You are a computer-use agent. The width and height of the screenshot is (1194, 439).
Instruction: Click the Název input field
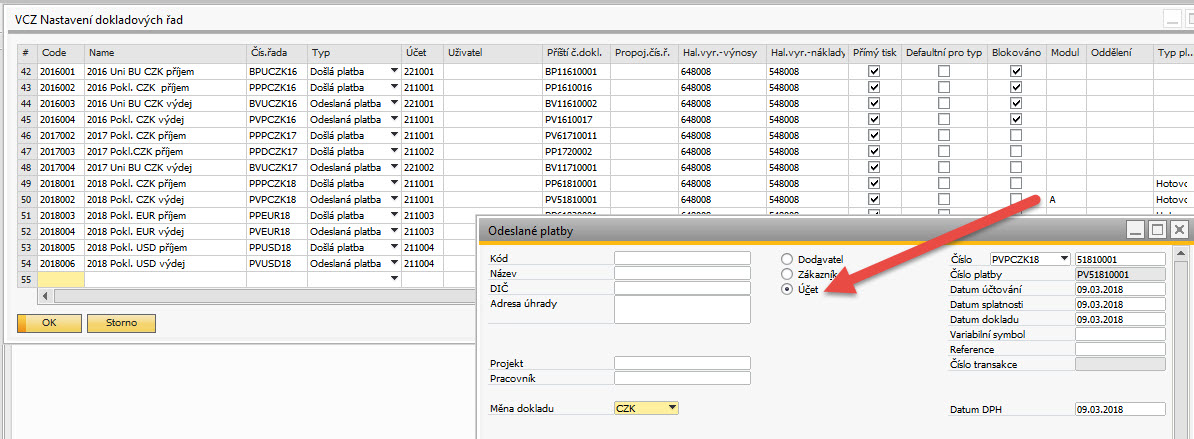pos(682,273)
